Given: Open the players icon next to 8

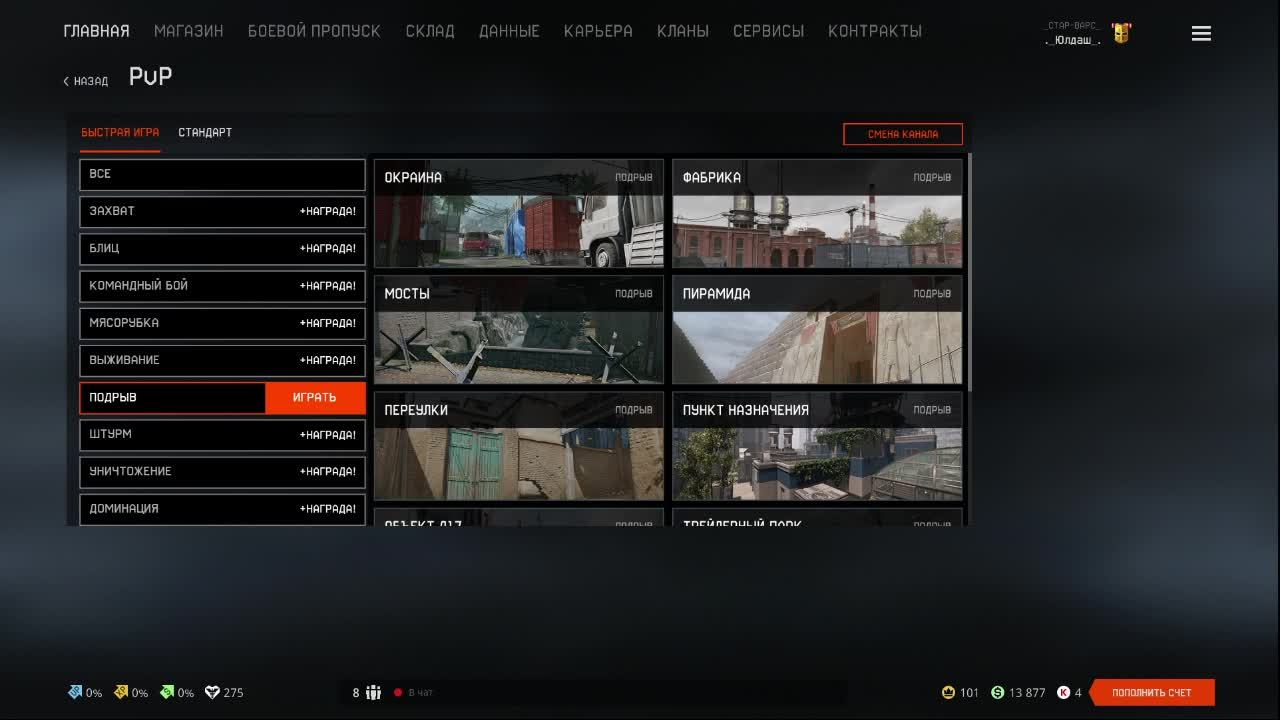Looking at the screenshot, I should [x=374, y=692].
